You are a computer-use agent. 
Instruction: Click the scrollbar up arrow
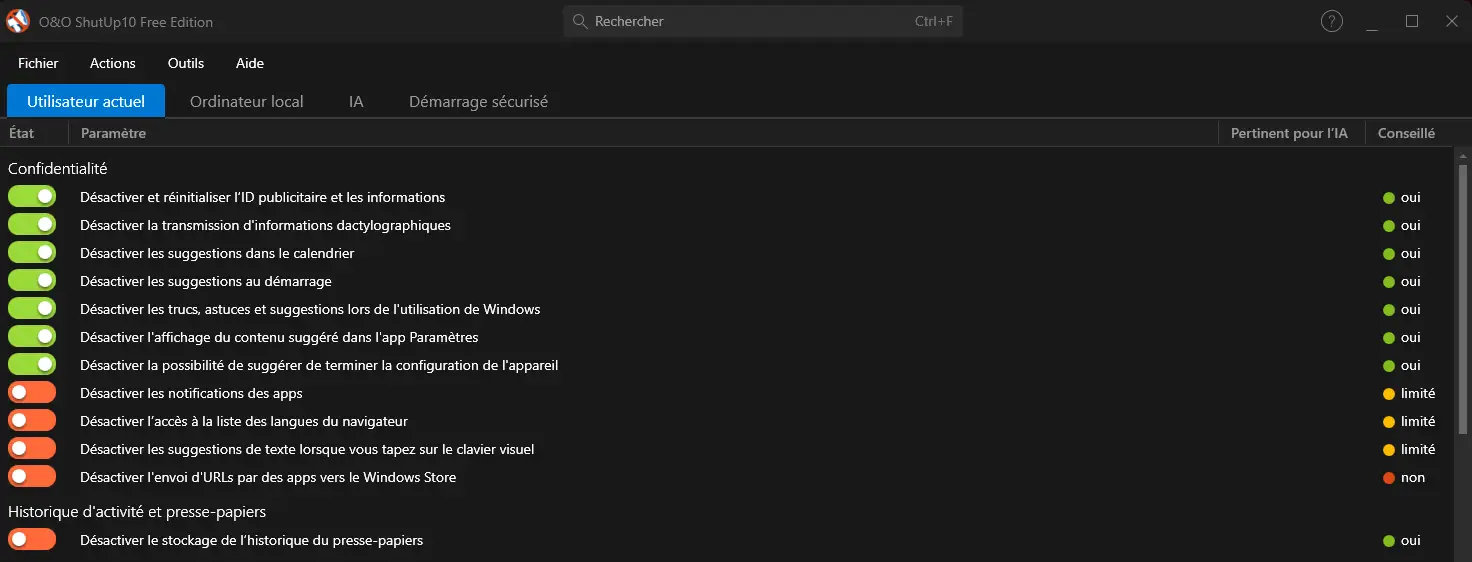pyautogui.click(x=1464, y=157)
